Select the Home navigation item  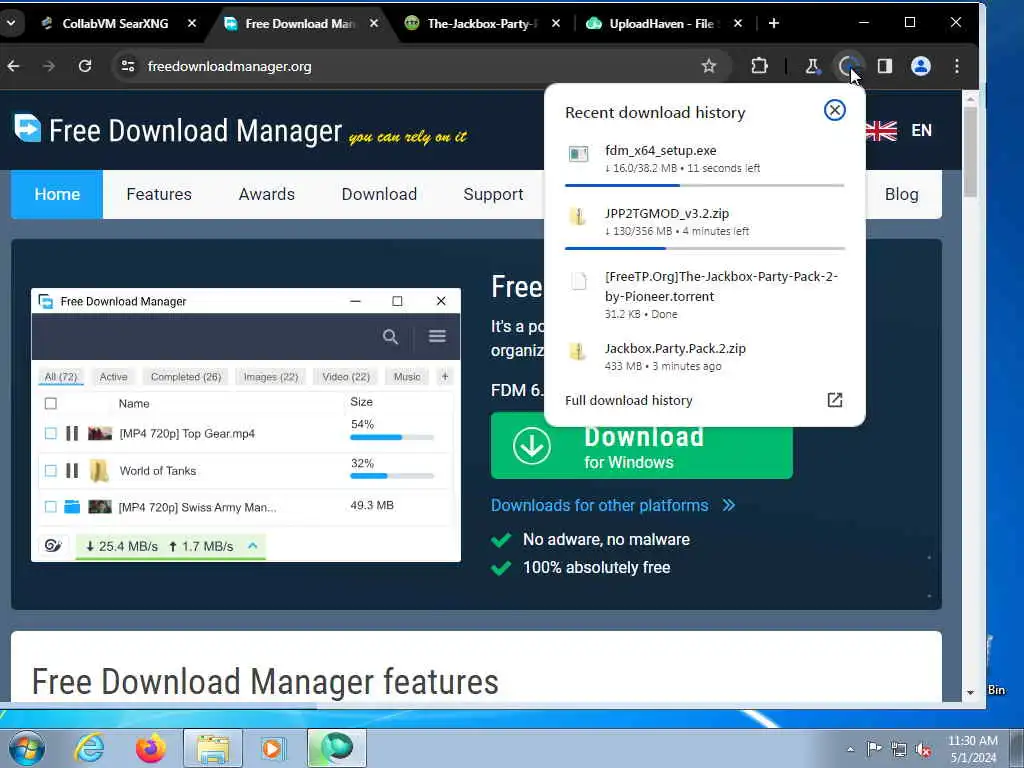pyautogui.click(x=57, y=194)
